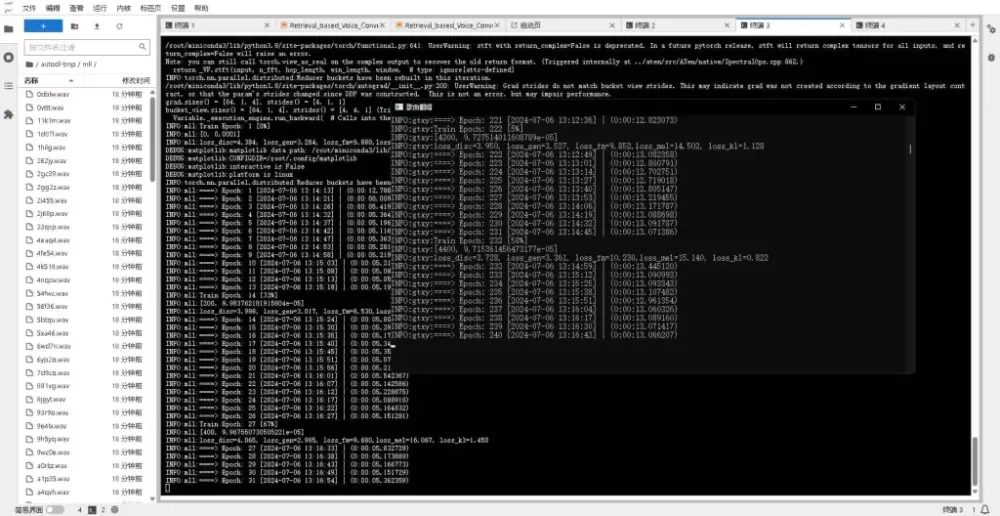Open the 设置 menu

178,8
